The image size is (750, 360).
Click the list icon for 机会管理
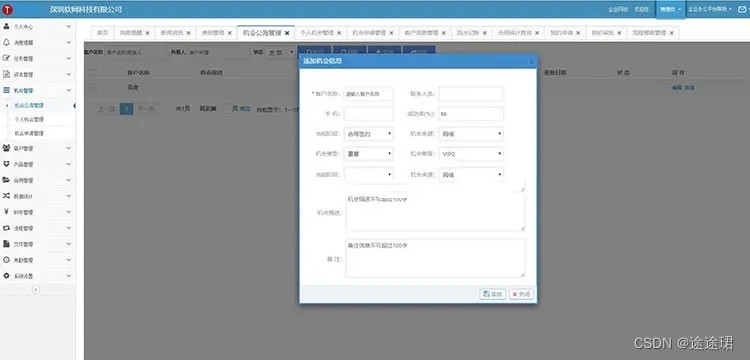[x=6, y=90]
